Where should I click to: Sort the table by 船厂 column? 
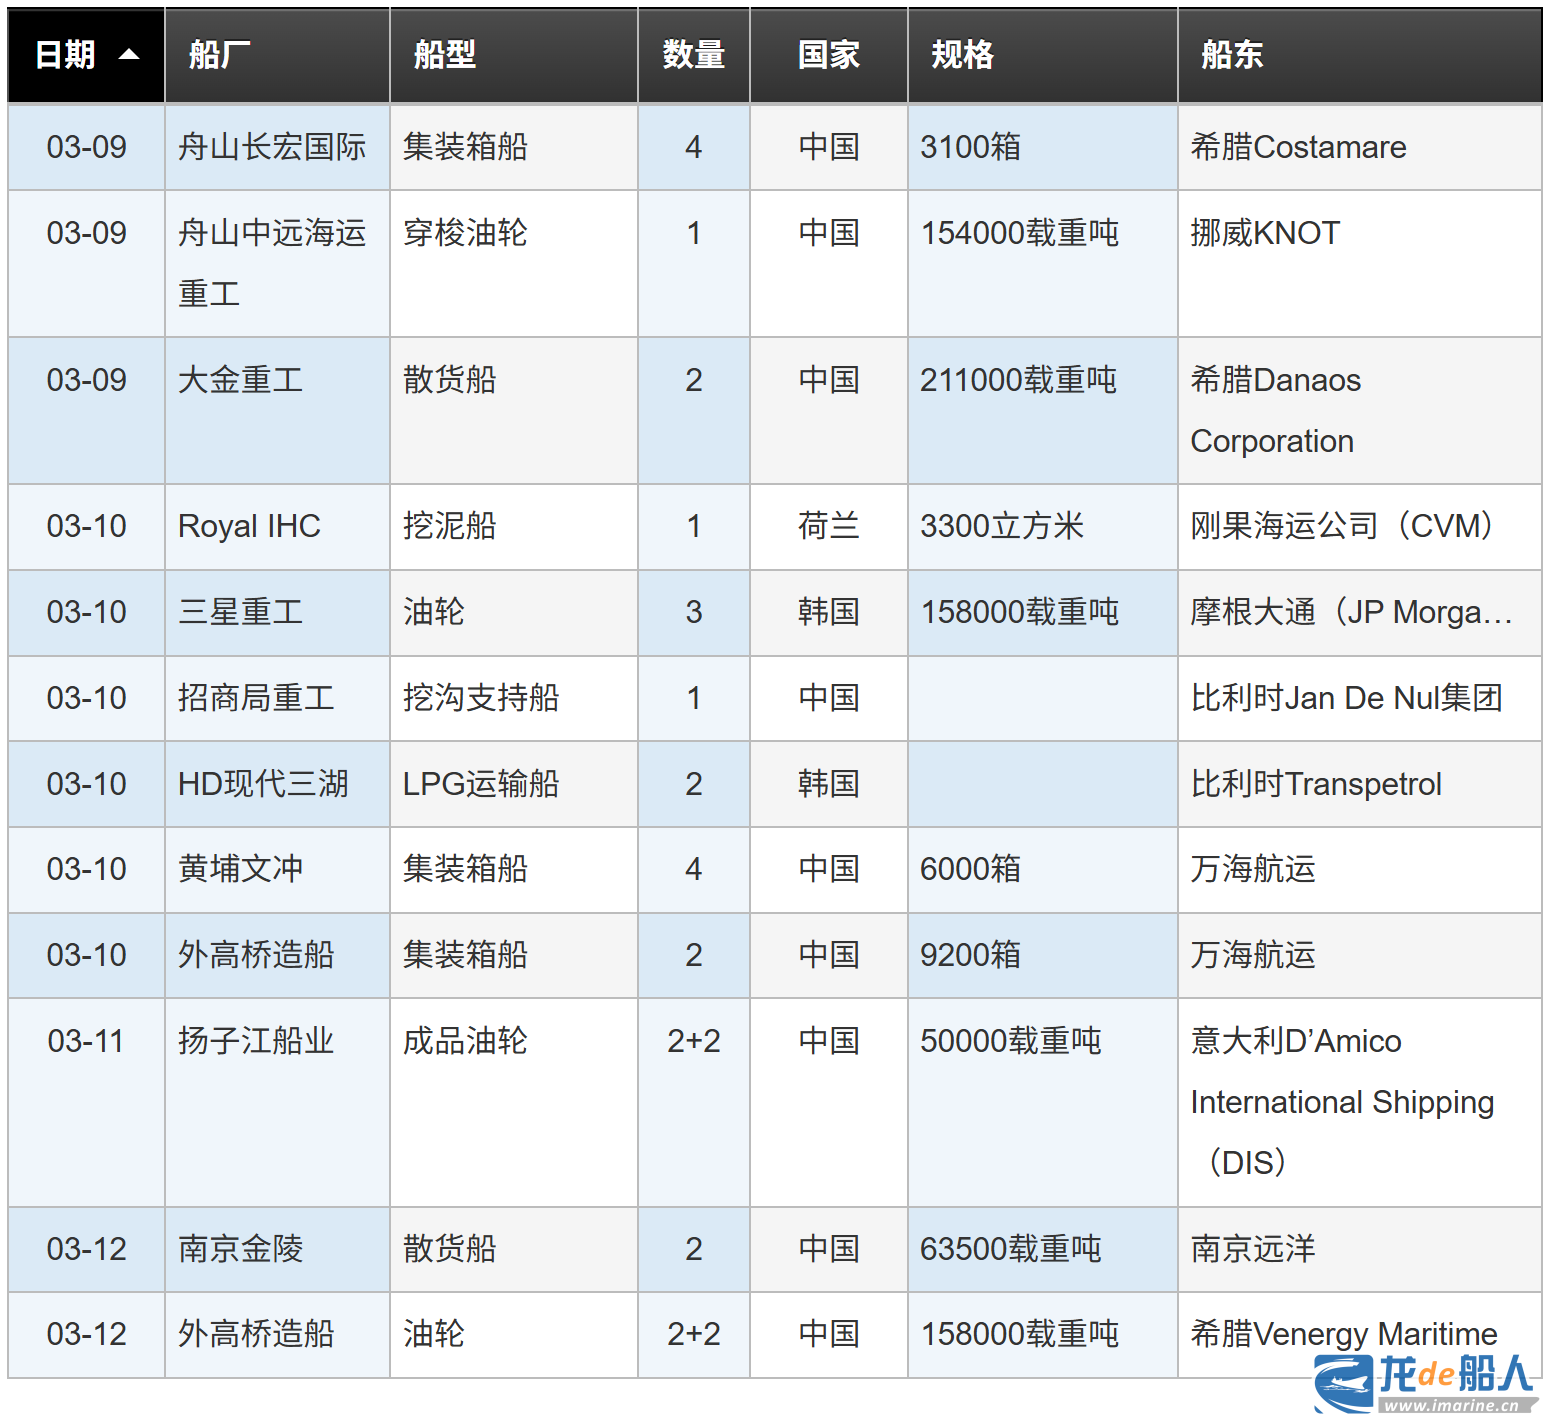pyautogui.click(x=220, y=55)
